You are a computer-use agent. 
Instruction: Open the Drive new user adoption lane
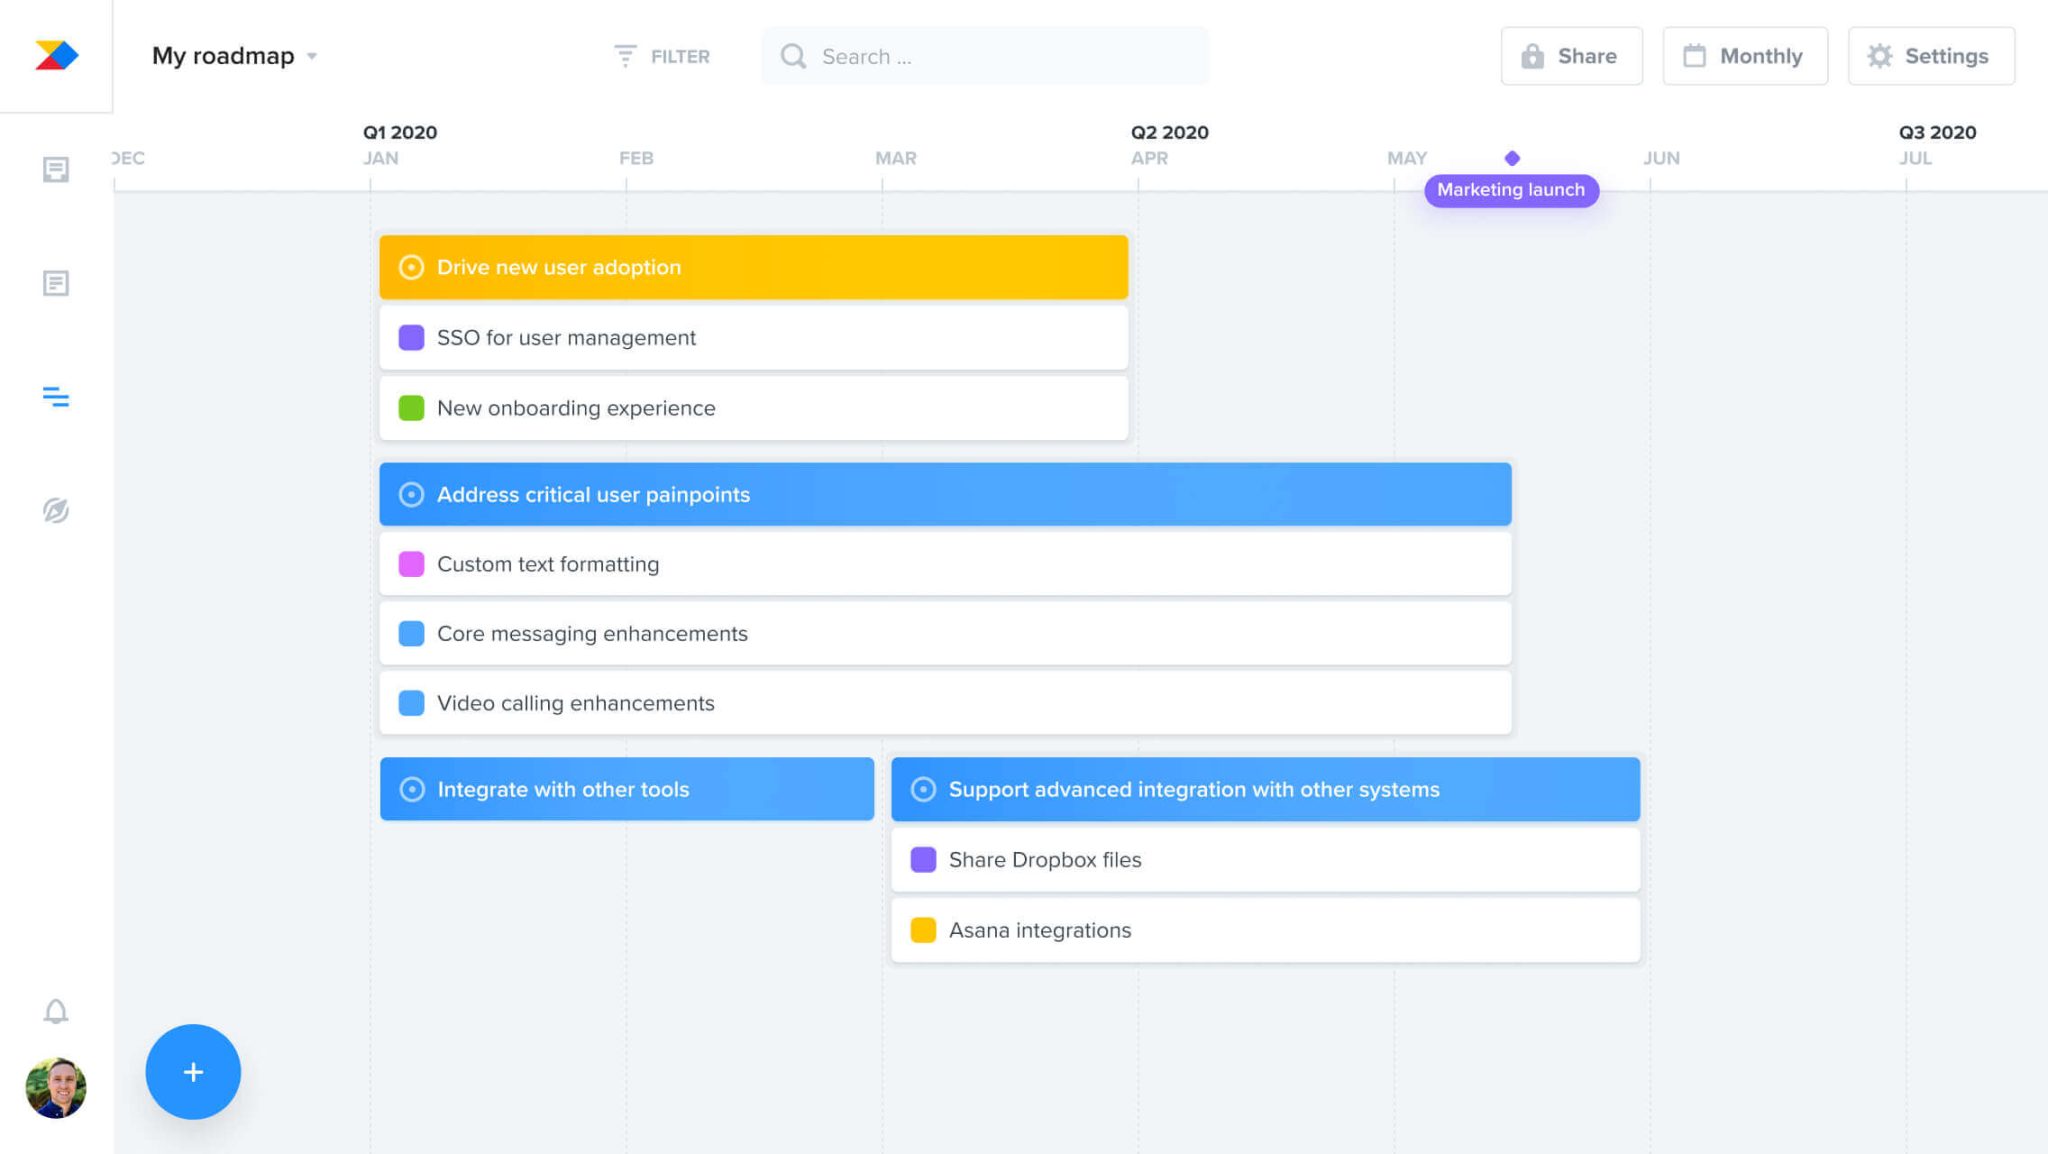pyautogui.click(x=753, y=266)
